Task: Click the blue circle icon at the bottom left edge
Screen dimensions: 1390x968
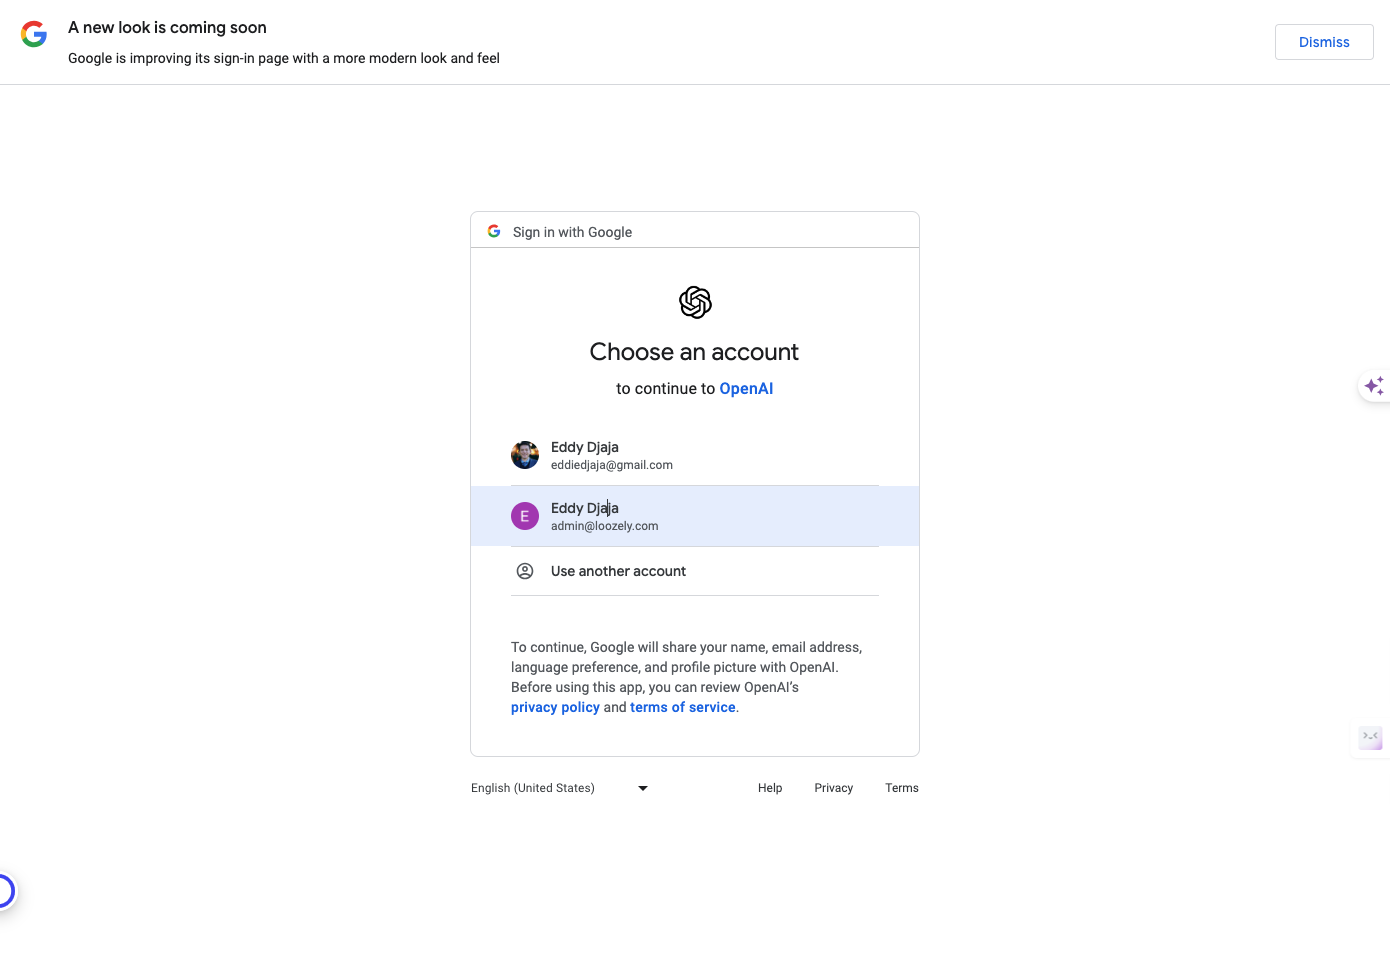Action: tap(4, 891)
